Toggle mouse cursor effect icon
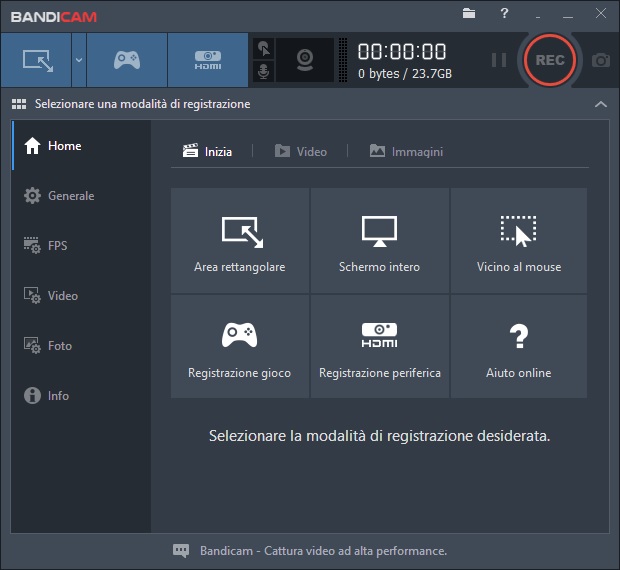This screenshot has width=620, height=570. pyautogui.click(x=263, y=49)
